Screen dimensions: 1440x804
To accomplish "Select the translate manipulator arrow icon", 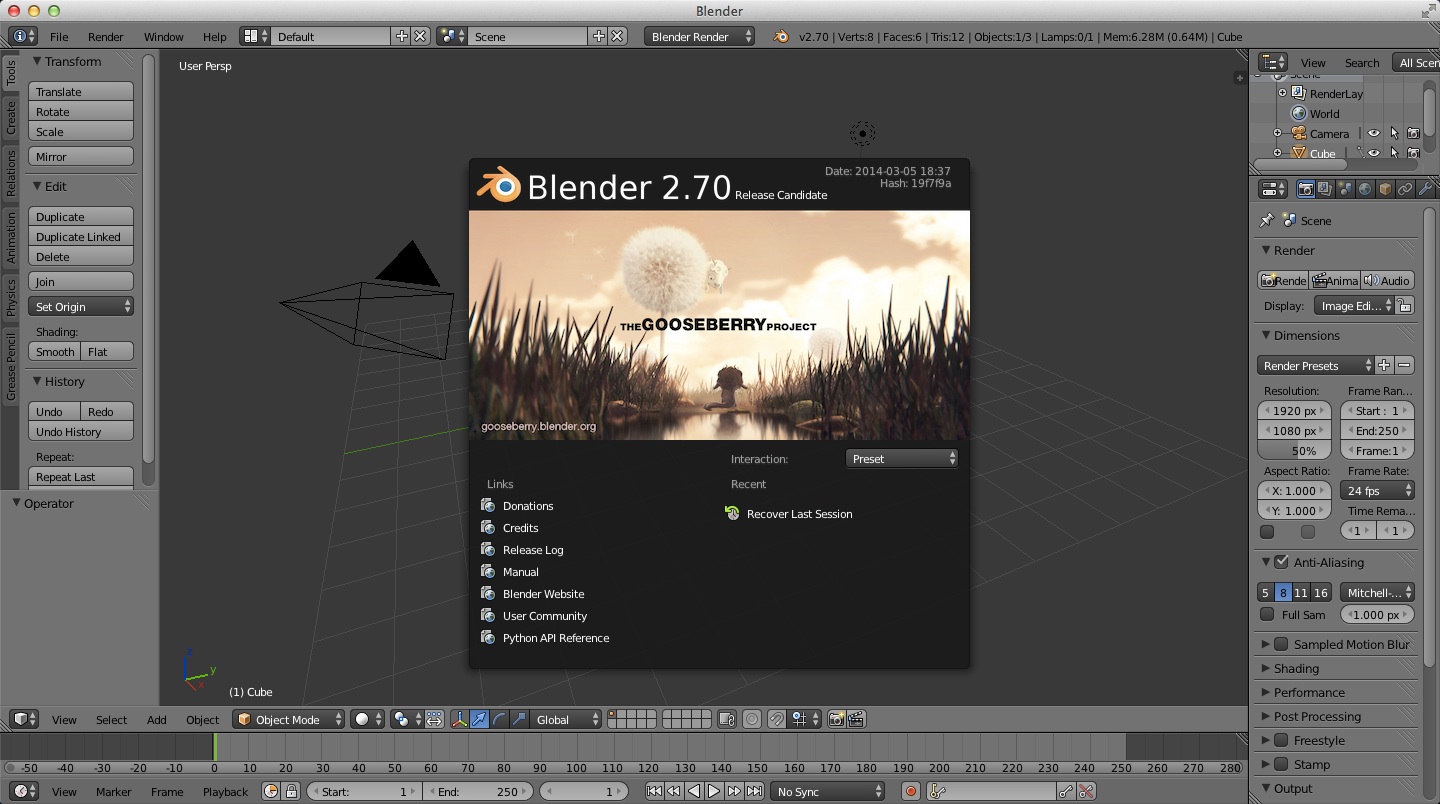I will coord(479,719).
